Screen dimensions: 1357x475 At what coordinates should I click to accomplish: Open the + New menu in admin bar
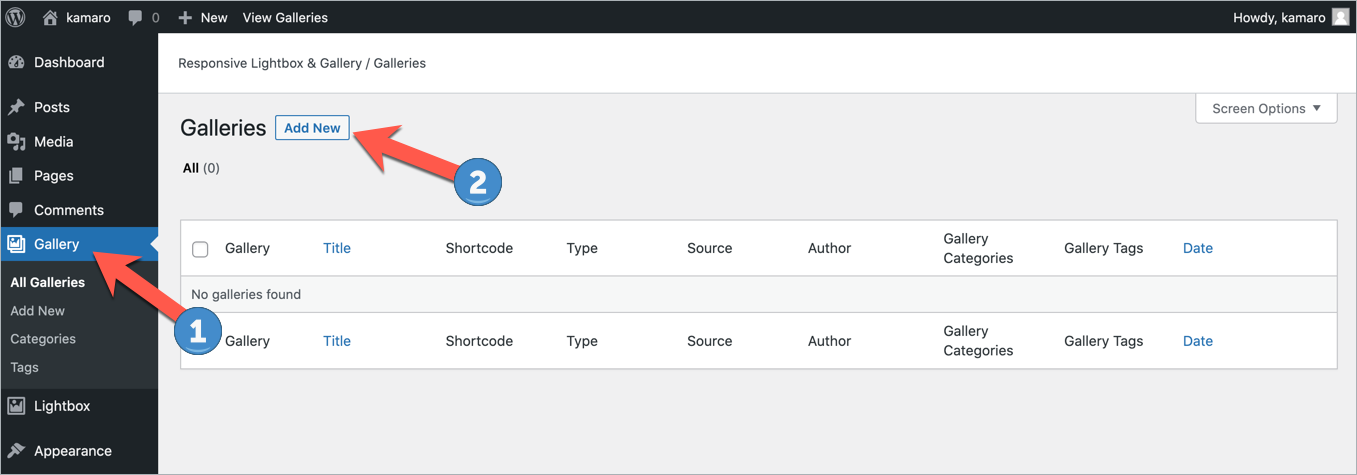[203, 17]
